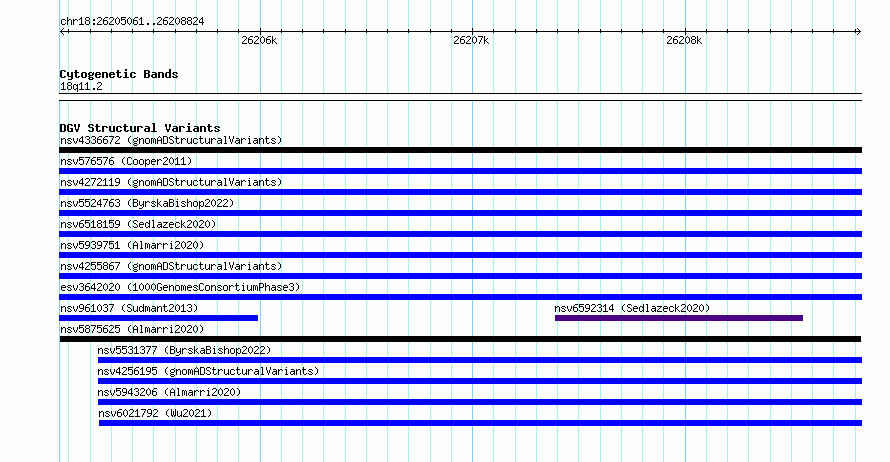Open nsv5875625 (Almarri2020) label
This screenshot has height=462, width=890.
(x=132, y=329)
